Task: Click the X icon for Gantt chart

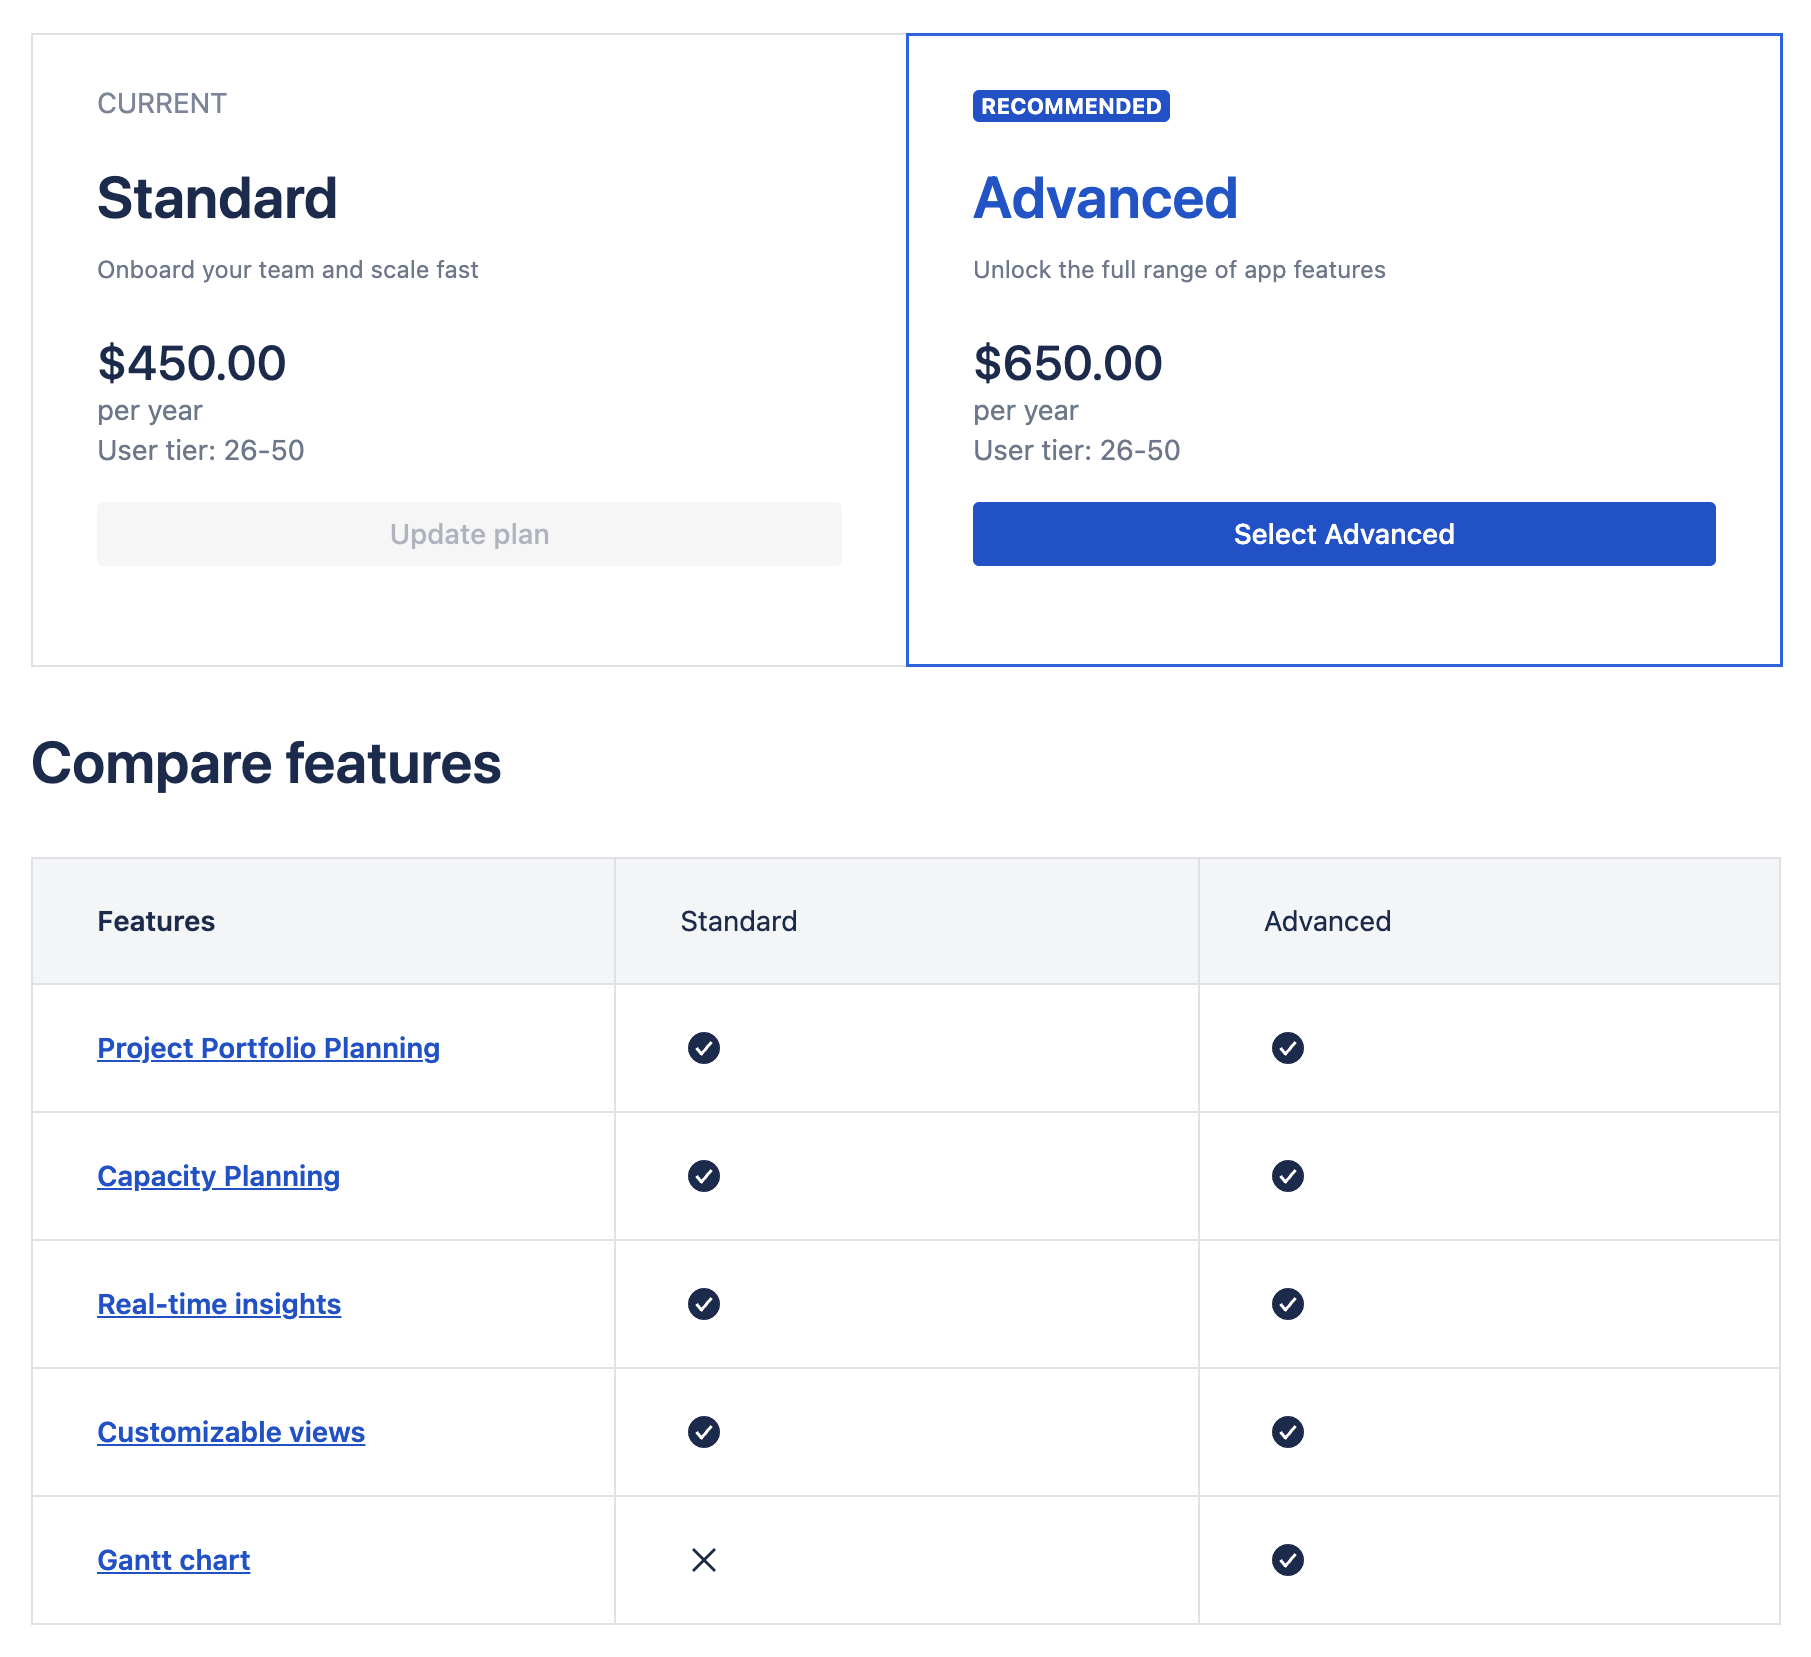Action: (703, 1560)
